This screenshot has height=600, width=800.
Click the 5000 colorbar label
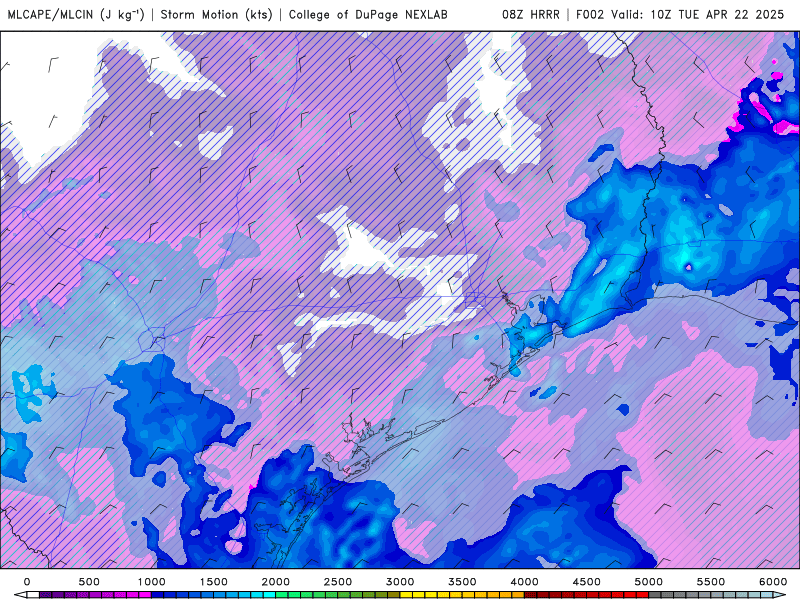pos(648,582)
